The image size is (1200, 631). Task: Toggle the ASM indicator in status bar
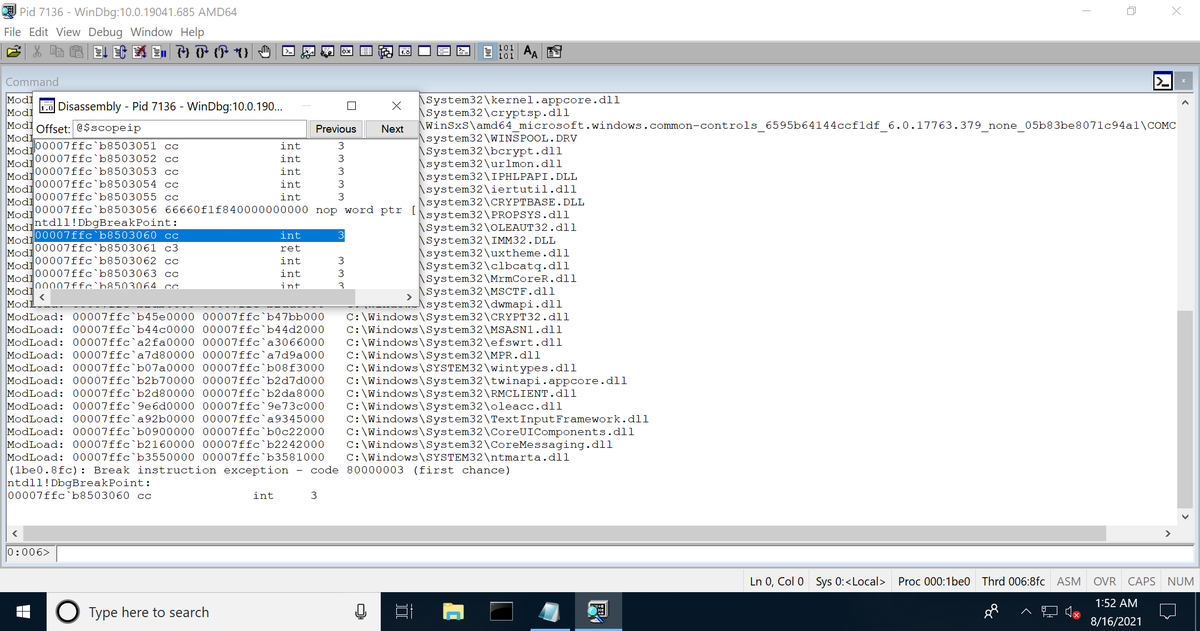[x=1068, y=581]
